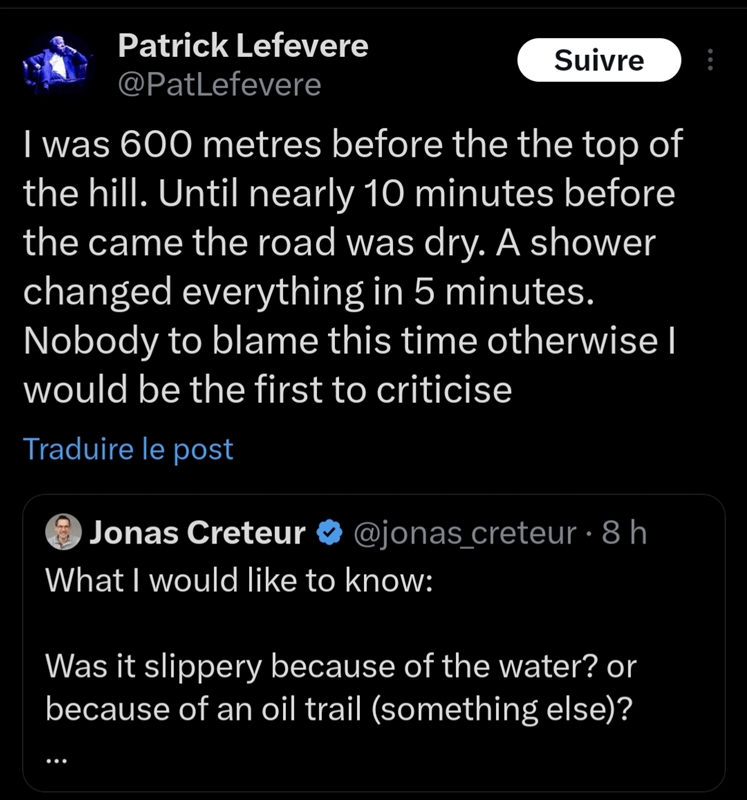Screen dimensions: 747x800
Task: Click the "Was it slippery" question line
Action: pyautogui.click(x=341, y=666)
